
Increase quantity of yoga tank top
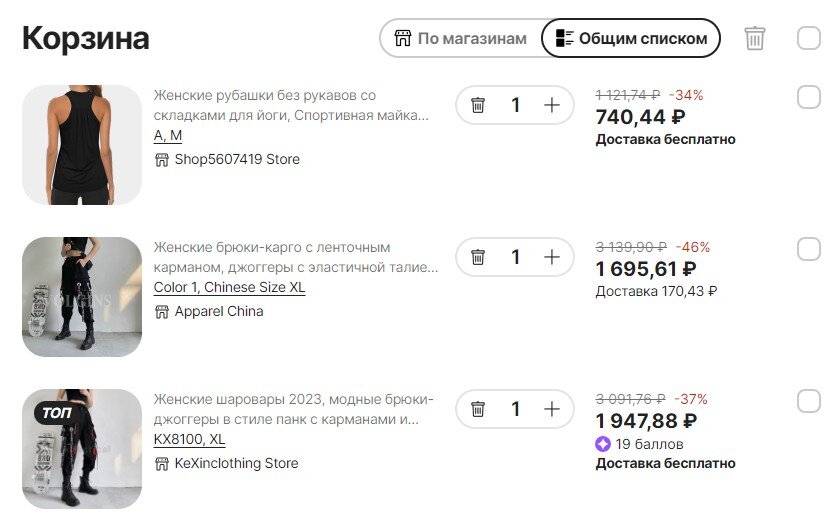point(552,105)
